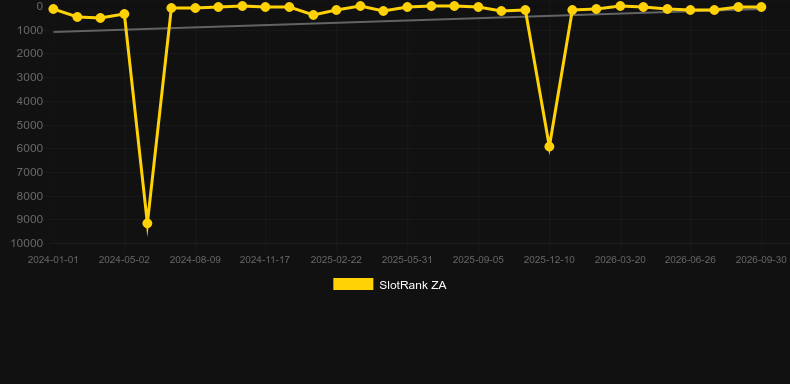Click the data point above 2024-11-17
Viewport: 790px width, 384px height.
coord(266,7)
